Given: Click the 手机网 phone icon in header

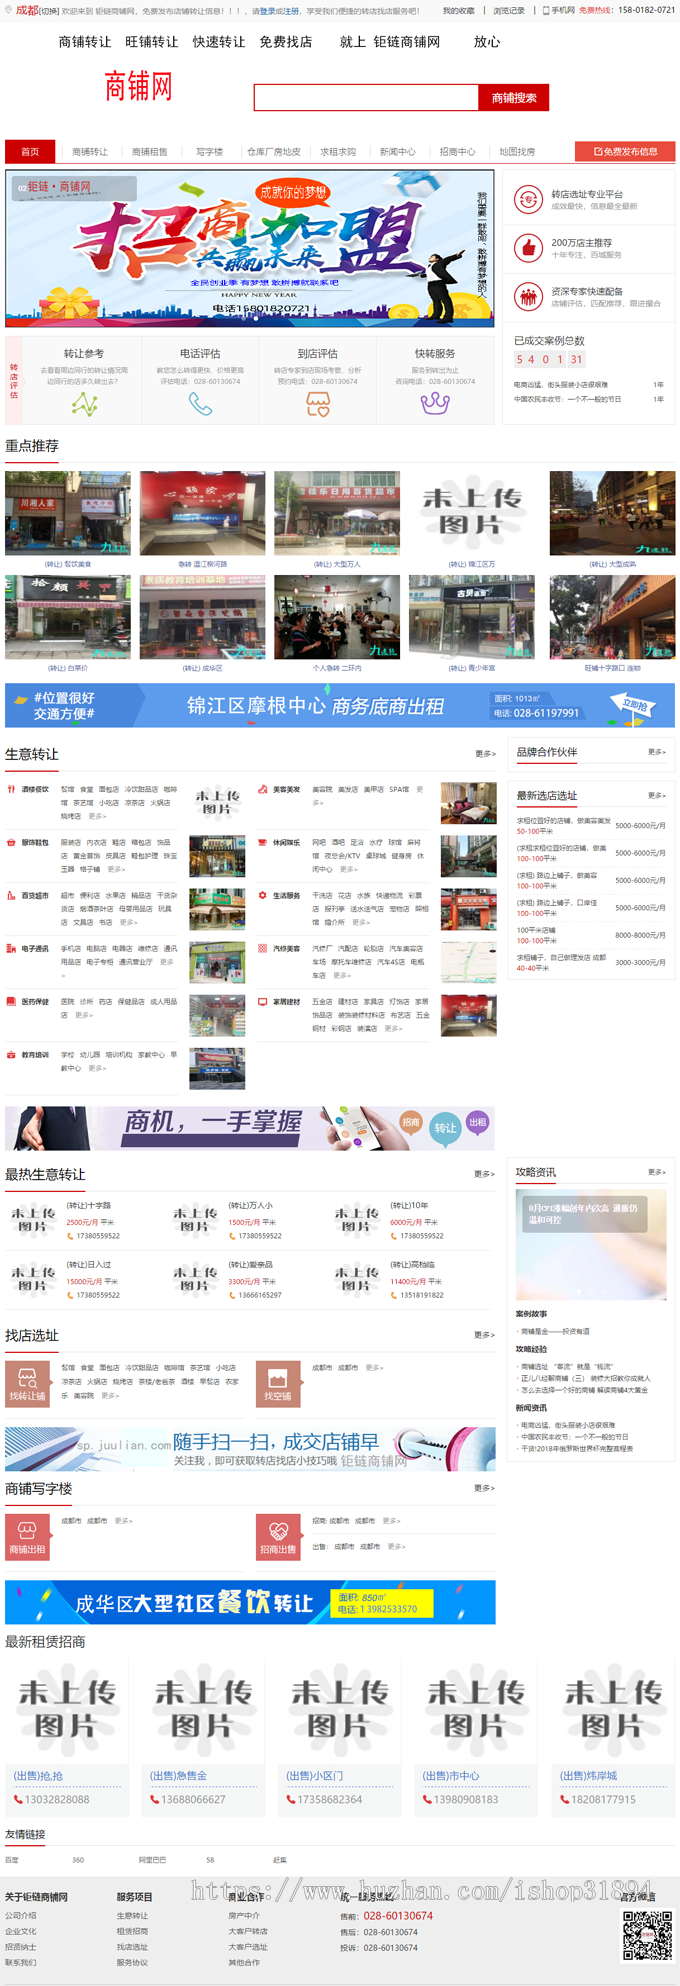Looking at the screenshot, I should [546, 11].
